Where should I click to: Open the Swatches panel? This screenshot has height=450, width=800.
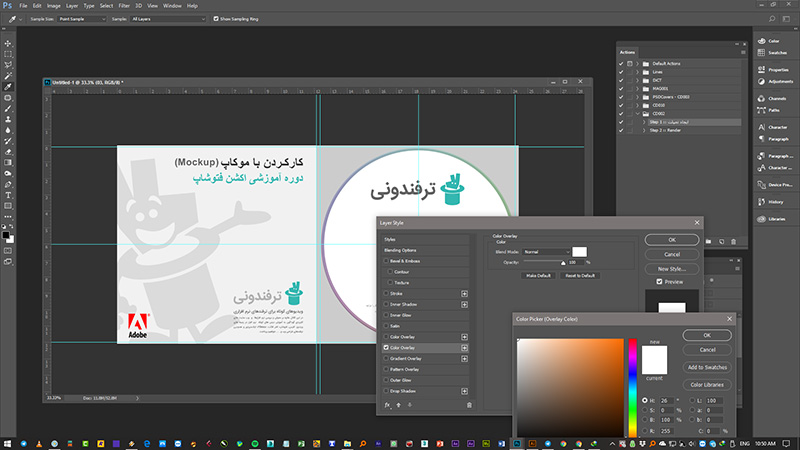coord(776,52)
